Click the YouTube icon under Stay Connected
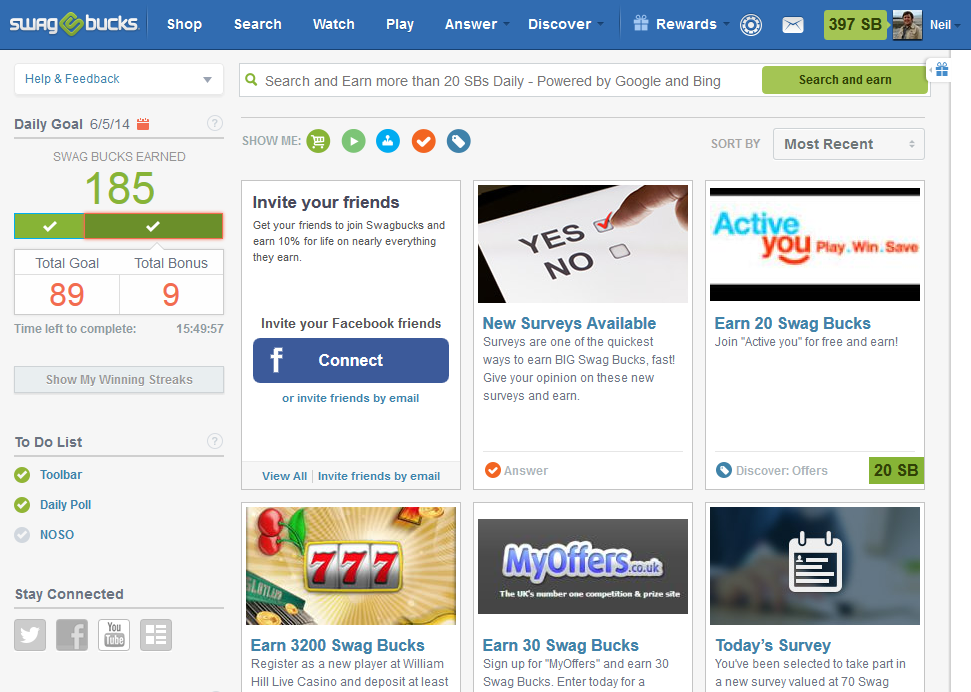The height and width of the screenshot is (692, 971). (x=114, y=634)
